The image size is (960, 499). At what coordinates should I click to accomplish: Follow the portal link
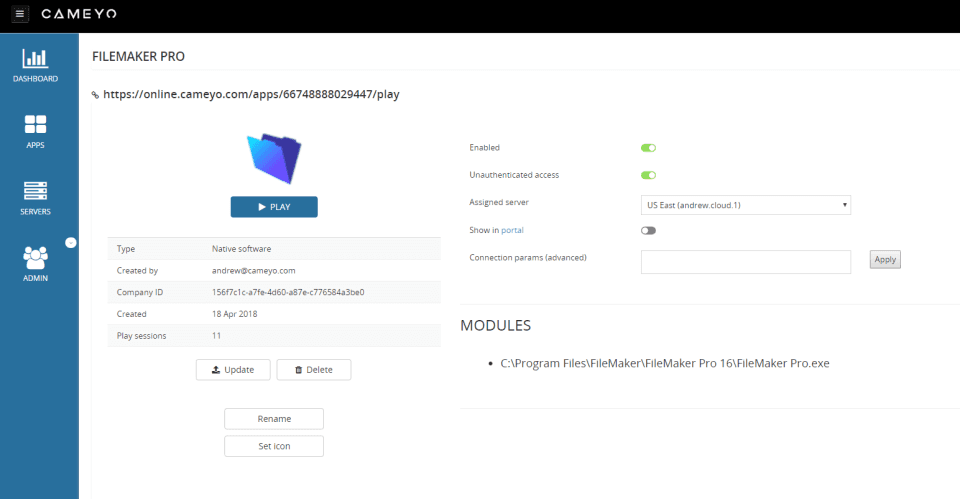point(512,230)
